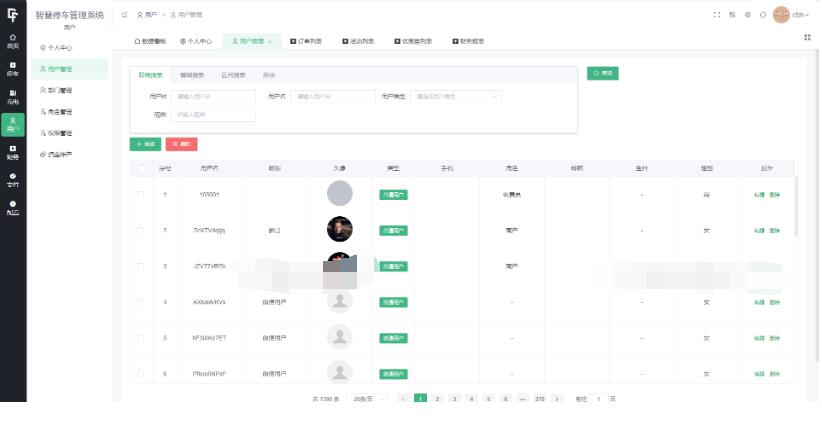822x427 pixels.
Task: Click the default avatar in row 4
Action: coord(340,301)
